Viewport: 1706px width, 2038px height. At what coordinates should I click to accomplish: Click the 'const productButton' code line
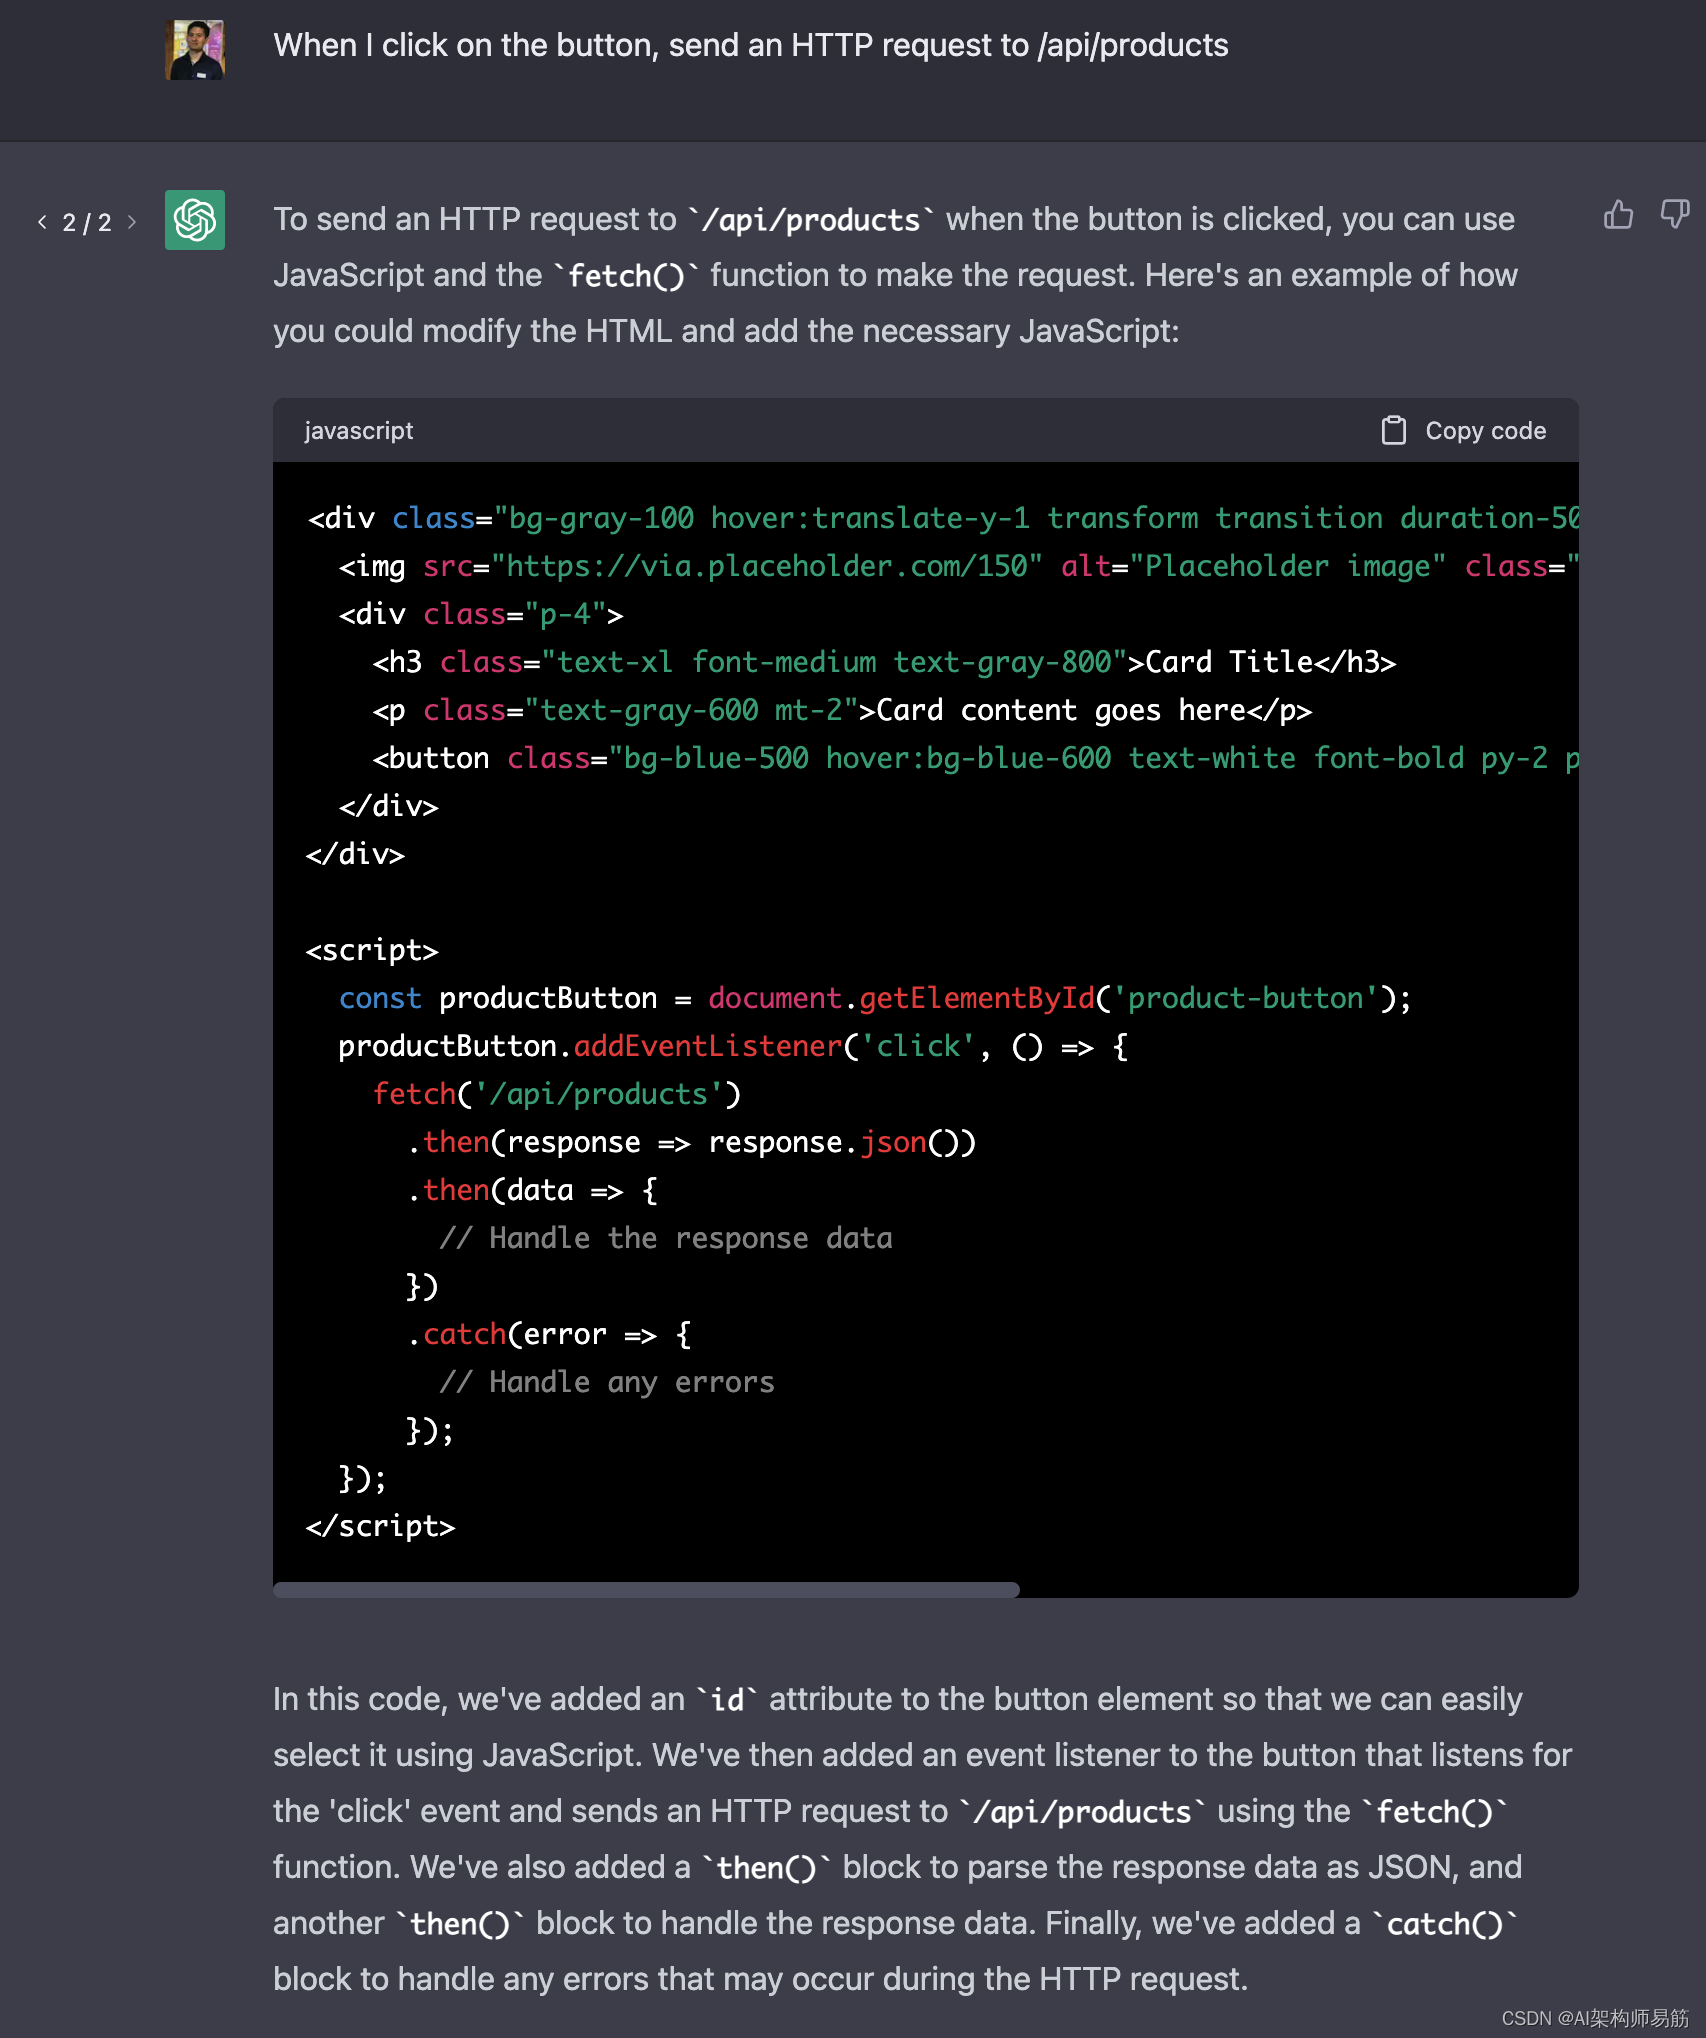(875, 998)
